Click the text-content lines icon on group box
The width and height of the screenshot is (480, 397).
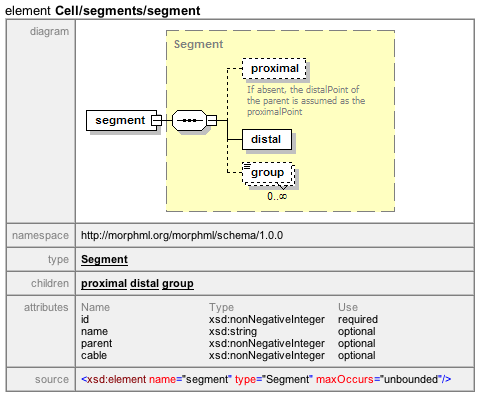(x=247, y=166)
